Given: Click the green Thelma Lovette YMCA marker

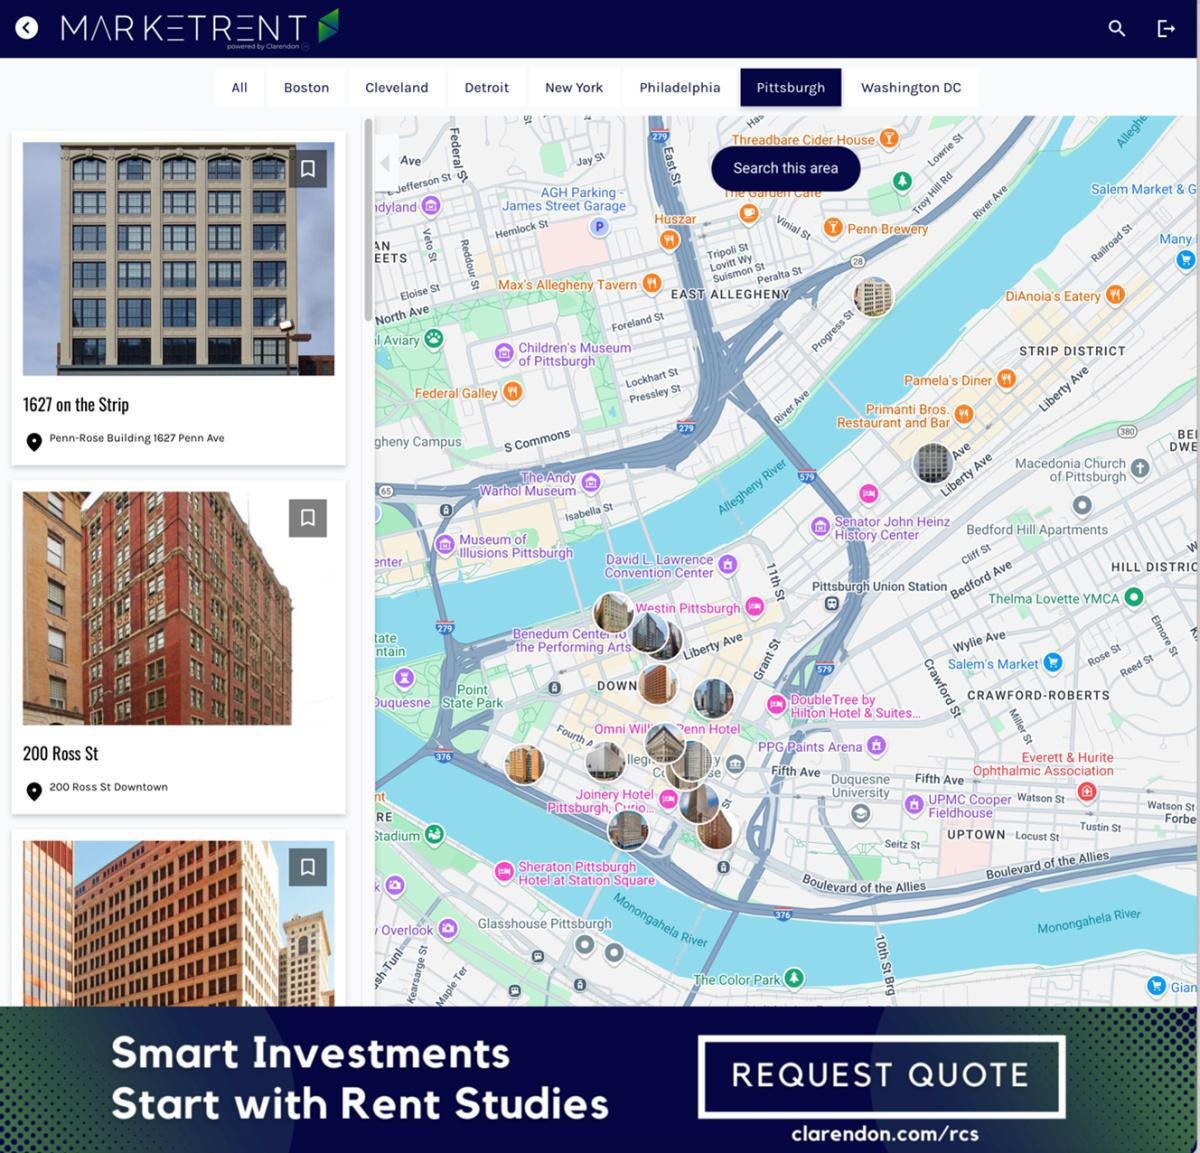Looking at the screenshot, I should [x=1135, y=598].
